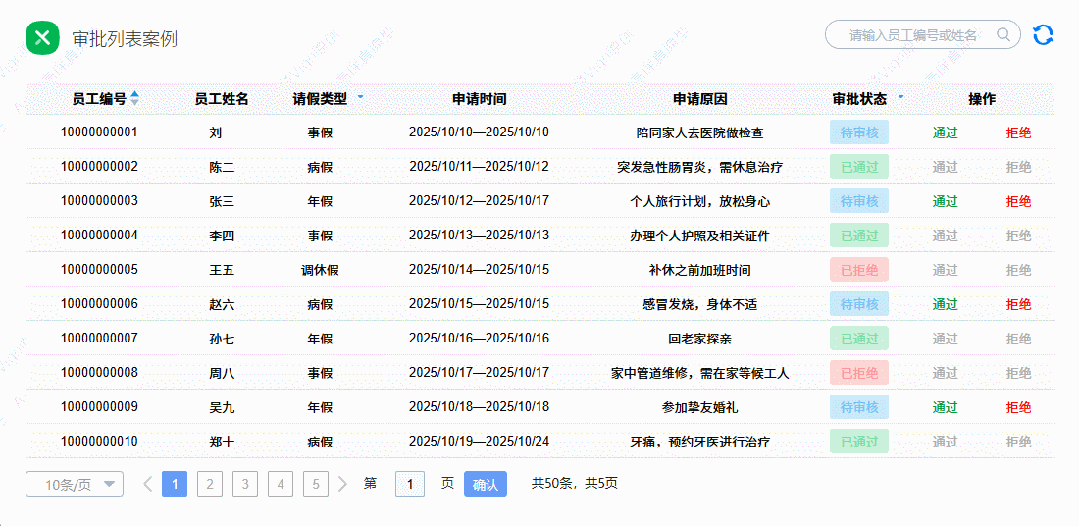Viewport: 1079px width, 526px height.
Task: Select page 3 in pagination
Action: click(x=245, y=484)
